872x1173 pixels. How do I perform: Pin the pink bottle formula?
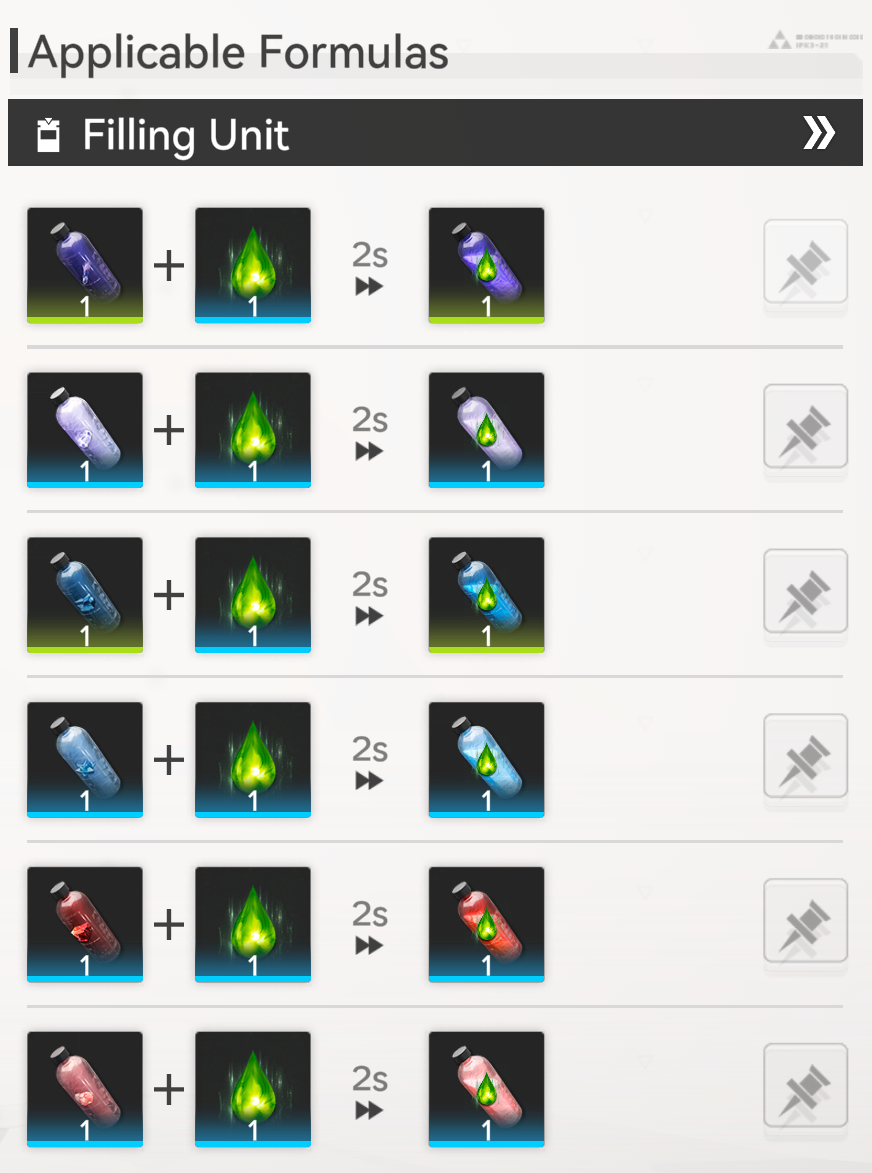coord(805,1085)
